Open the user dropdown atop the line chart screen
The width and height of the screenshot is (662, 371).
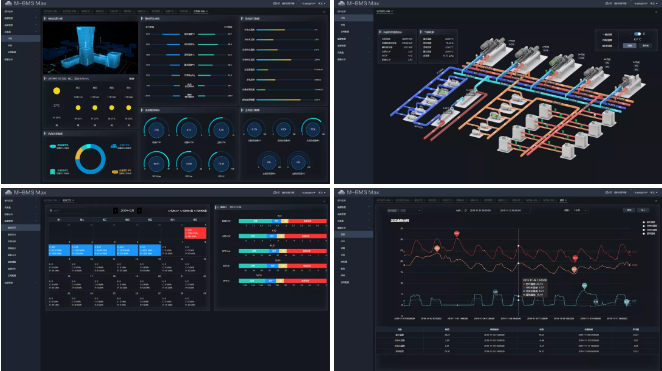(x=642, y=192)
